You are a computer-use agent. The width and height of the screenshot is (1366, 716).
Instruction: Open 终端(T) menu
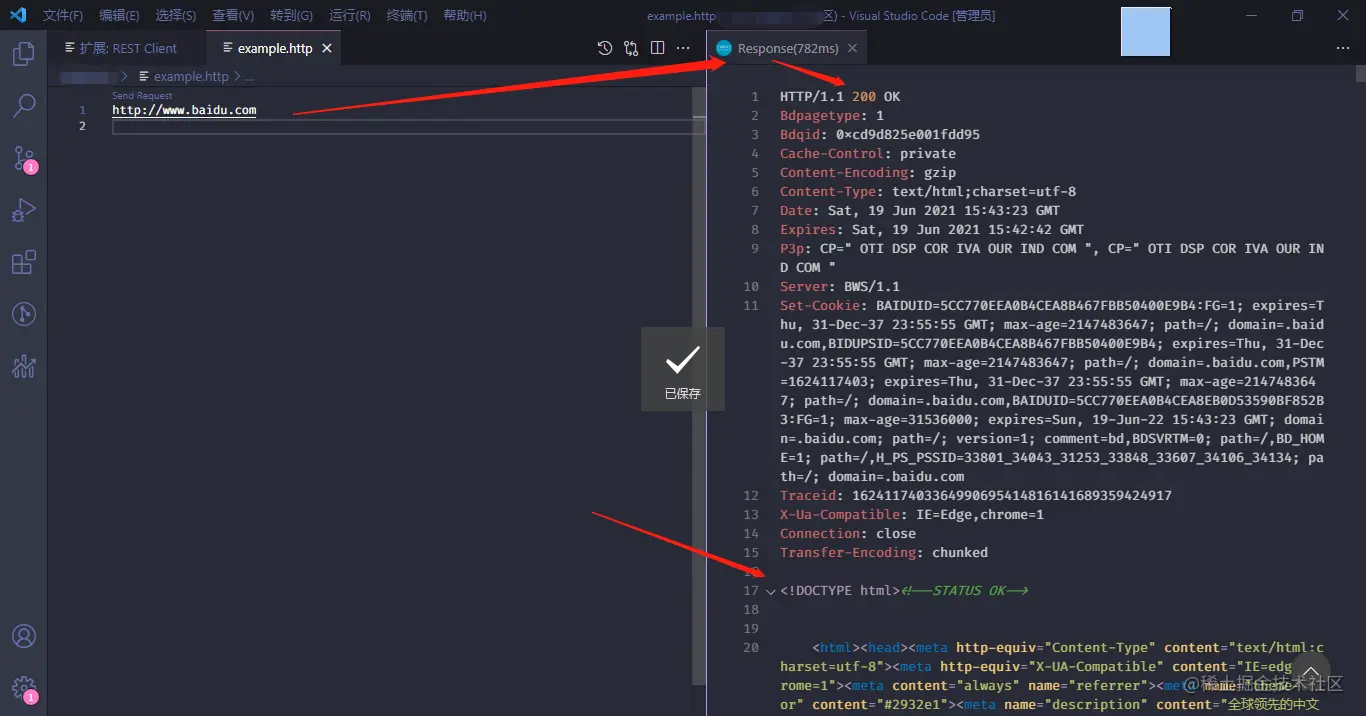(x=407, y=16)
